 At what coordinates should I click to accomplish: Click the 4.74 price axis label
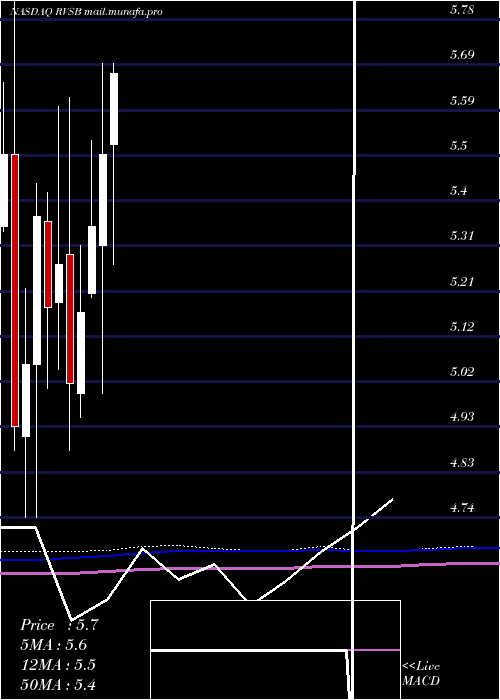462,508
